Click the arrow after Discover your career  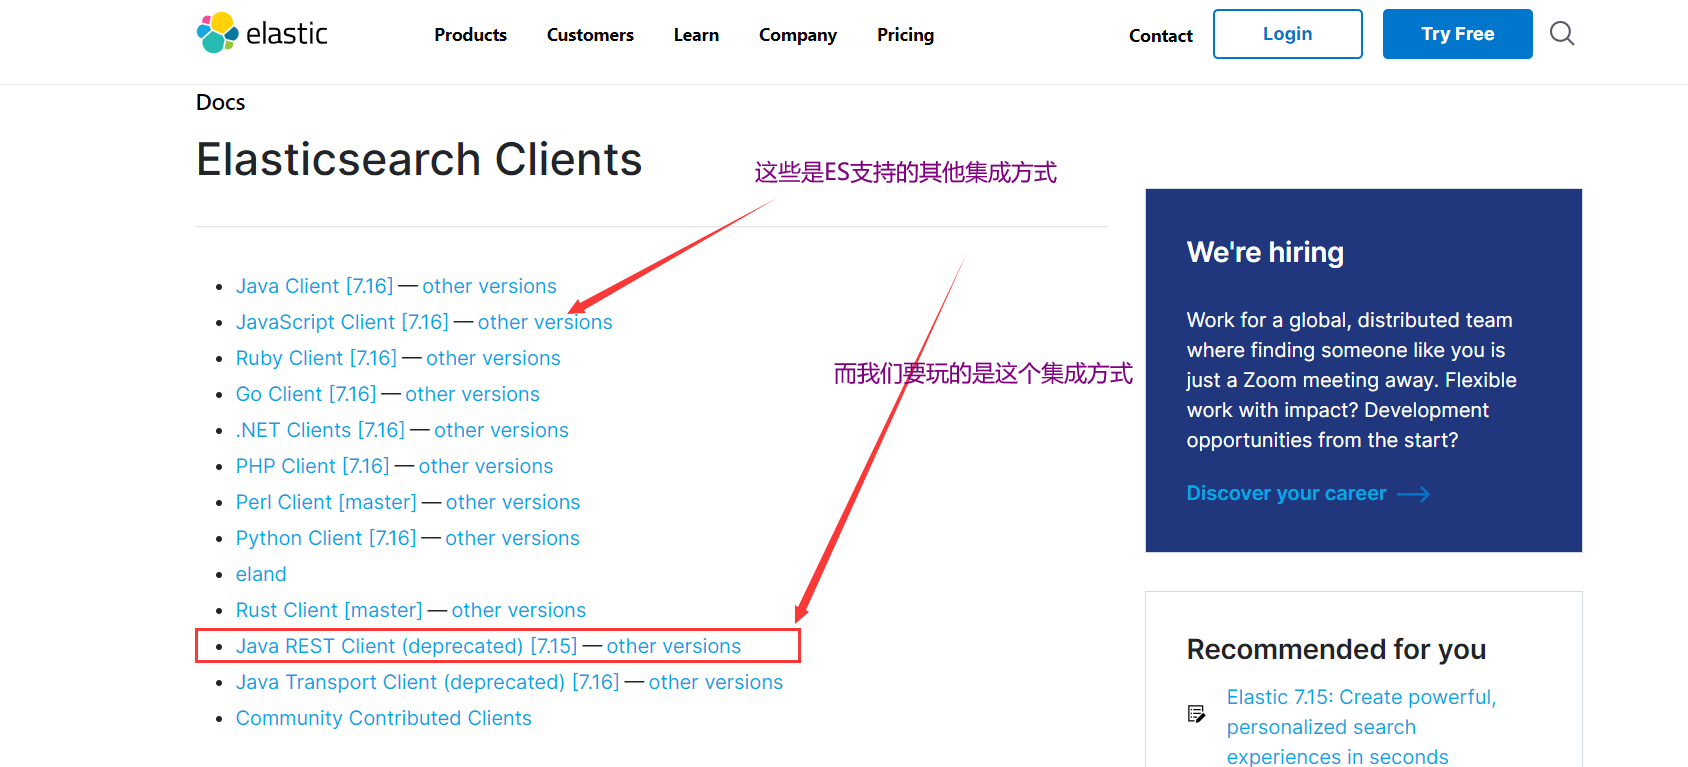coord(1413,494)
